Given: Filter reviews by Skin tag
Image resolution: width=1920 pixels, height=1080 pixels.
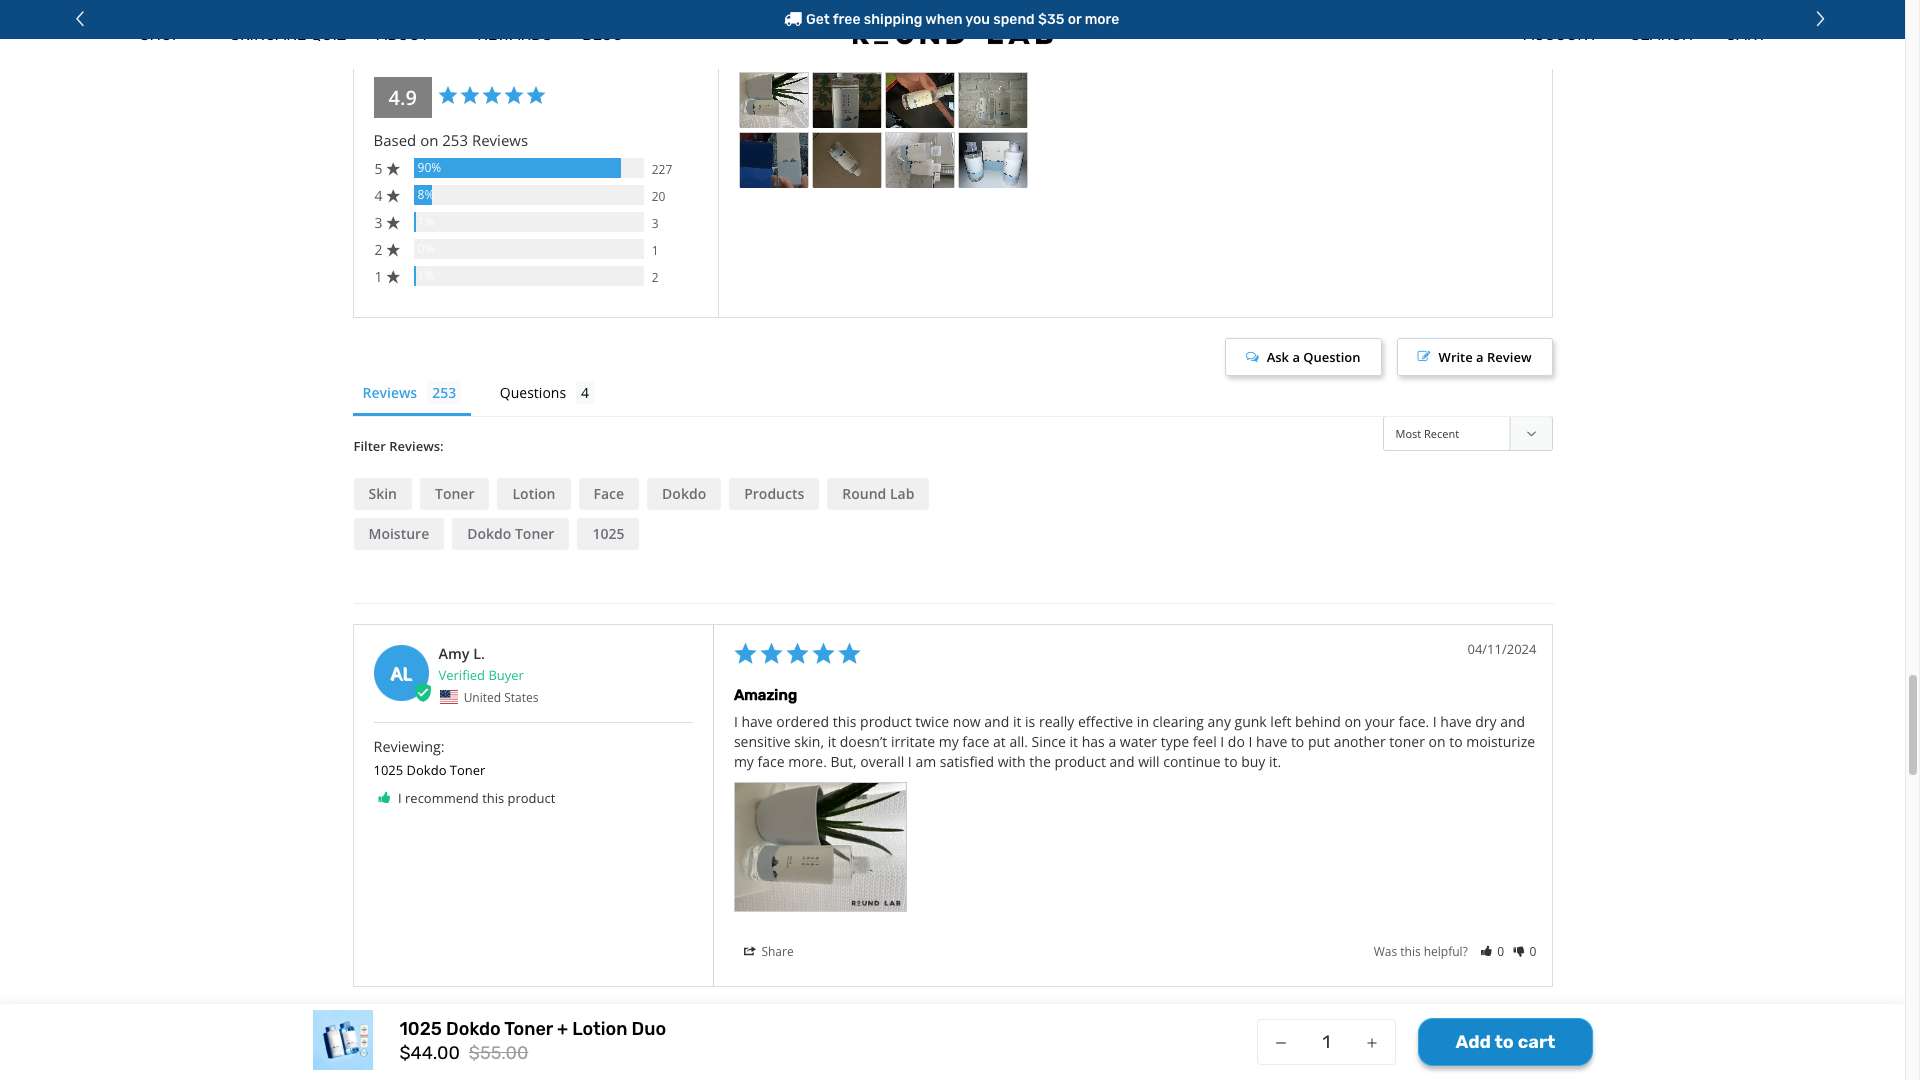Looking at the screenshot, I should point(382,494).
